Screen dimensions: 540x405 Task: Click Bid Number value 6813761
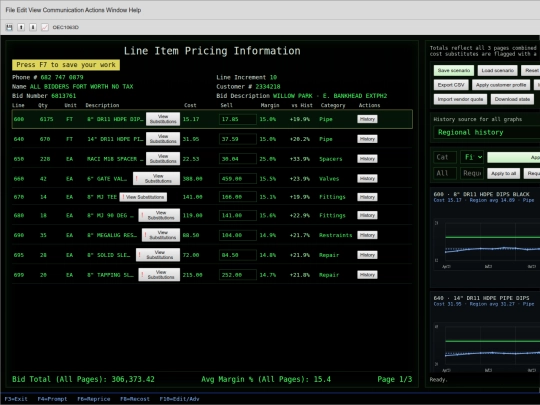(x=64, y=96)
